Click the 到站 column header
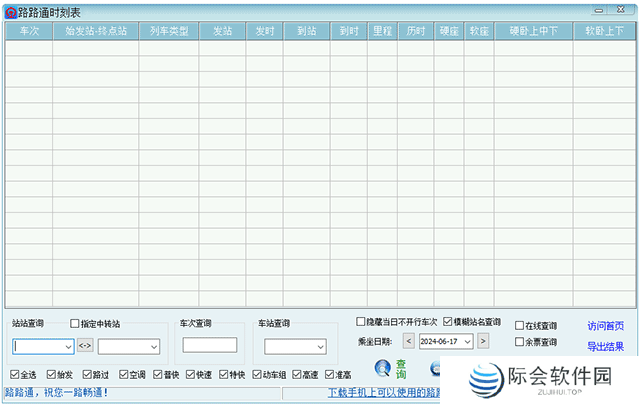This screenshot has height=406, width=640. (307, 31)
